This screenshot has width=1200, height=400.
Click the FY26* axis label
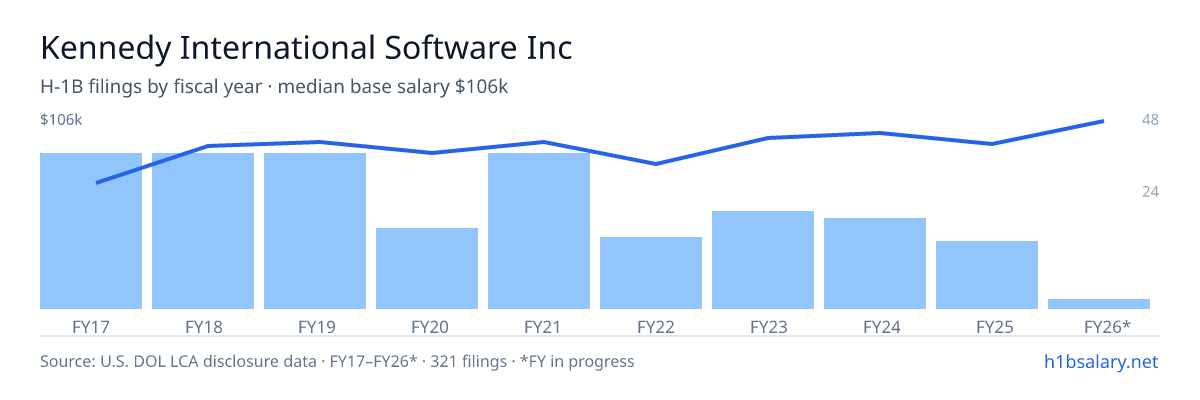tap(1107, 326)
